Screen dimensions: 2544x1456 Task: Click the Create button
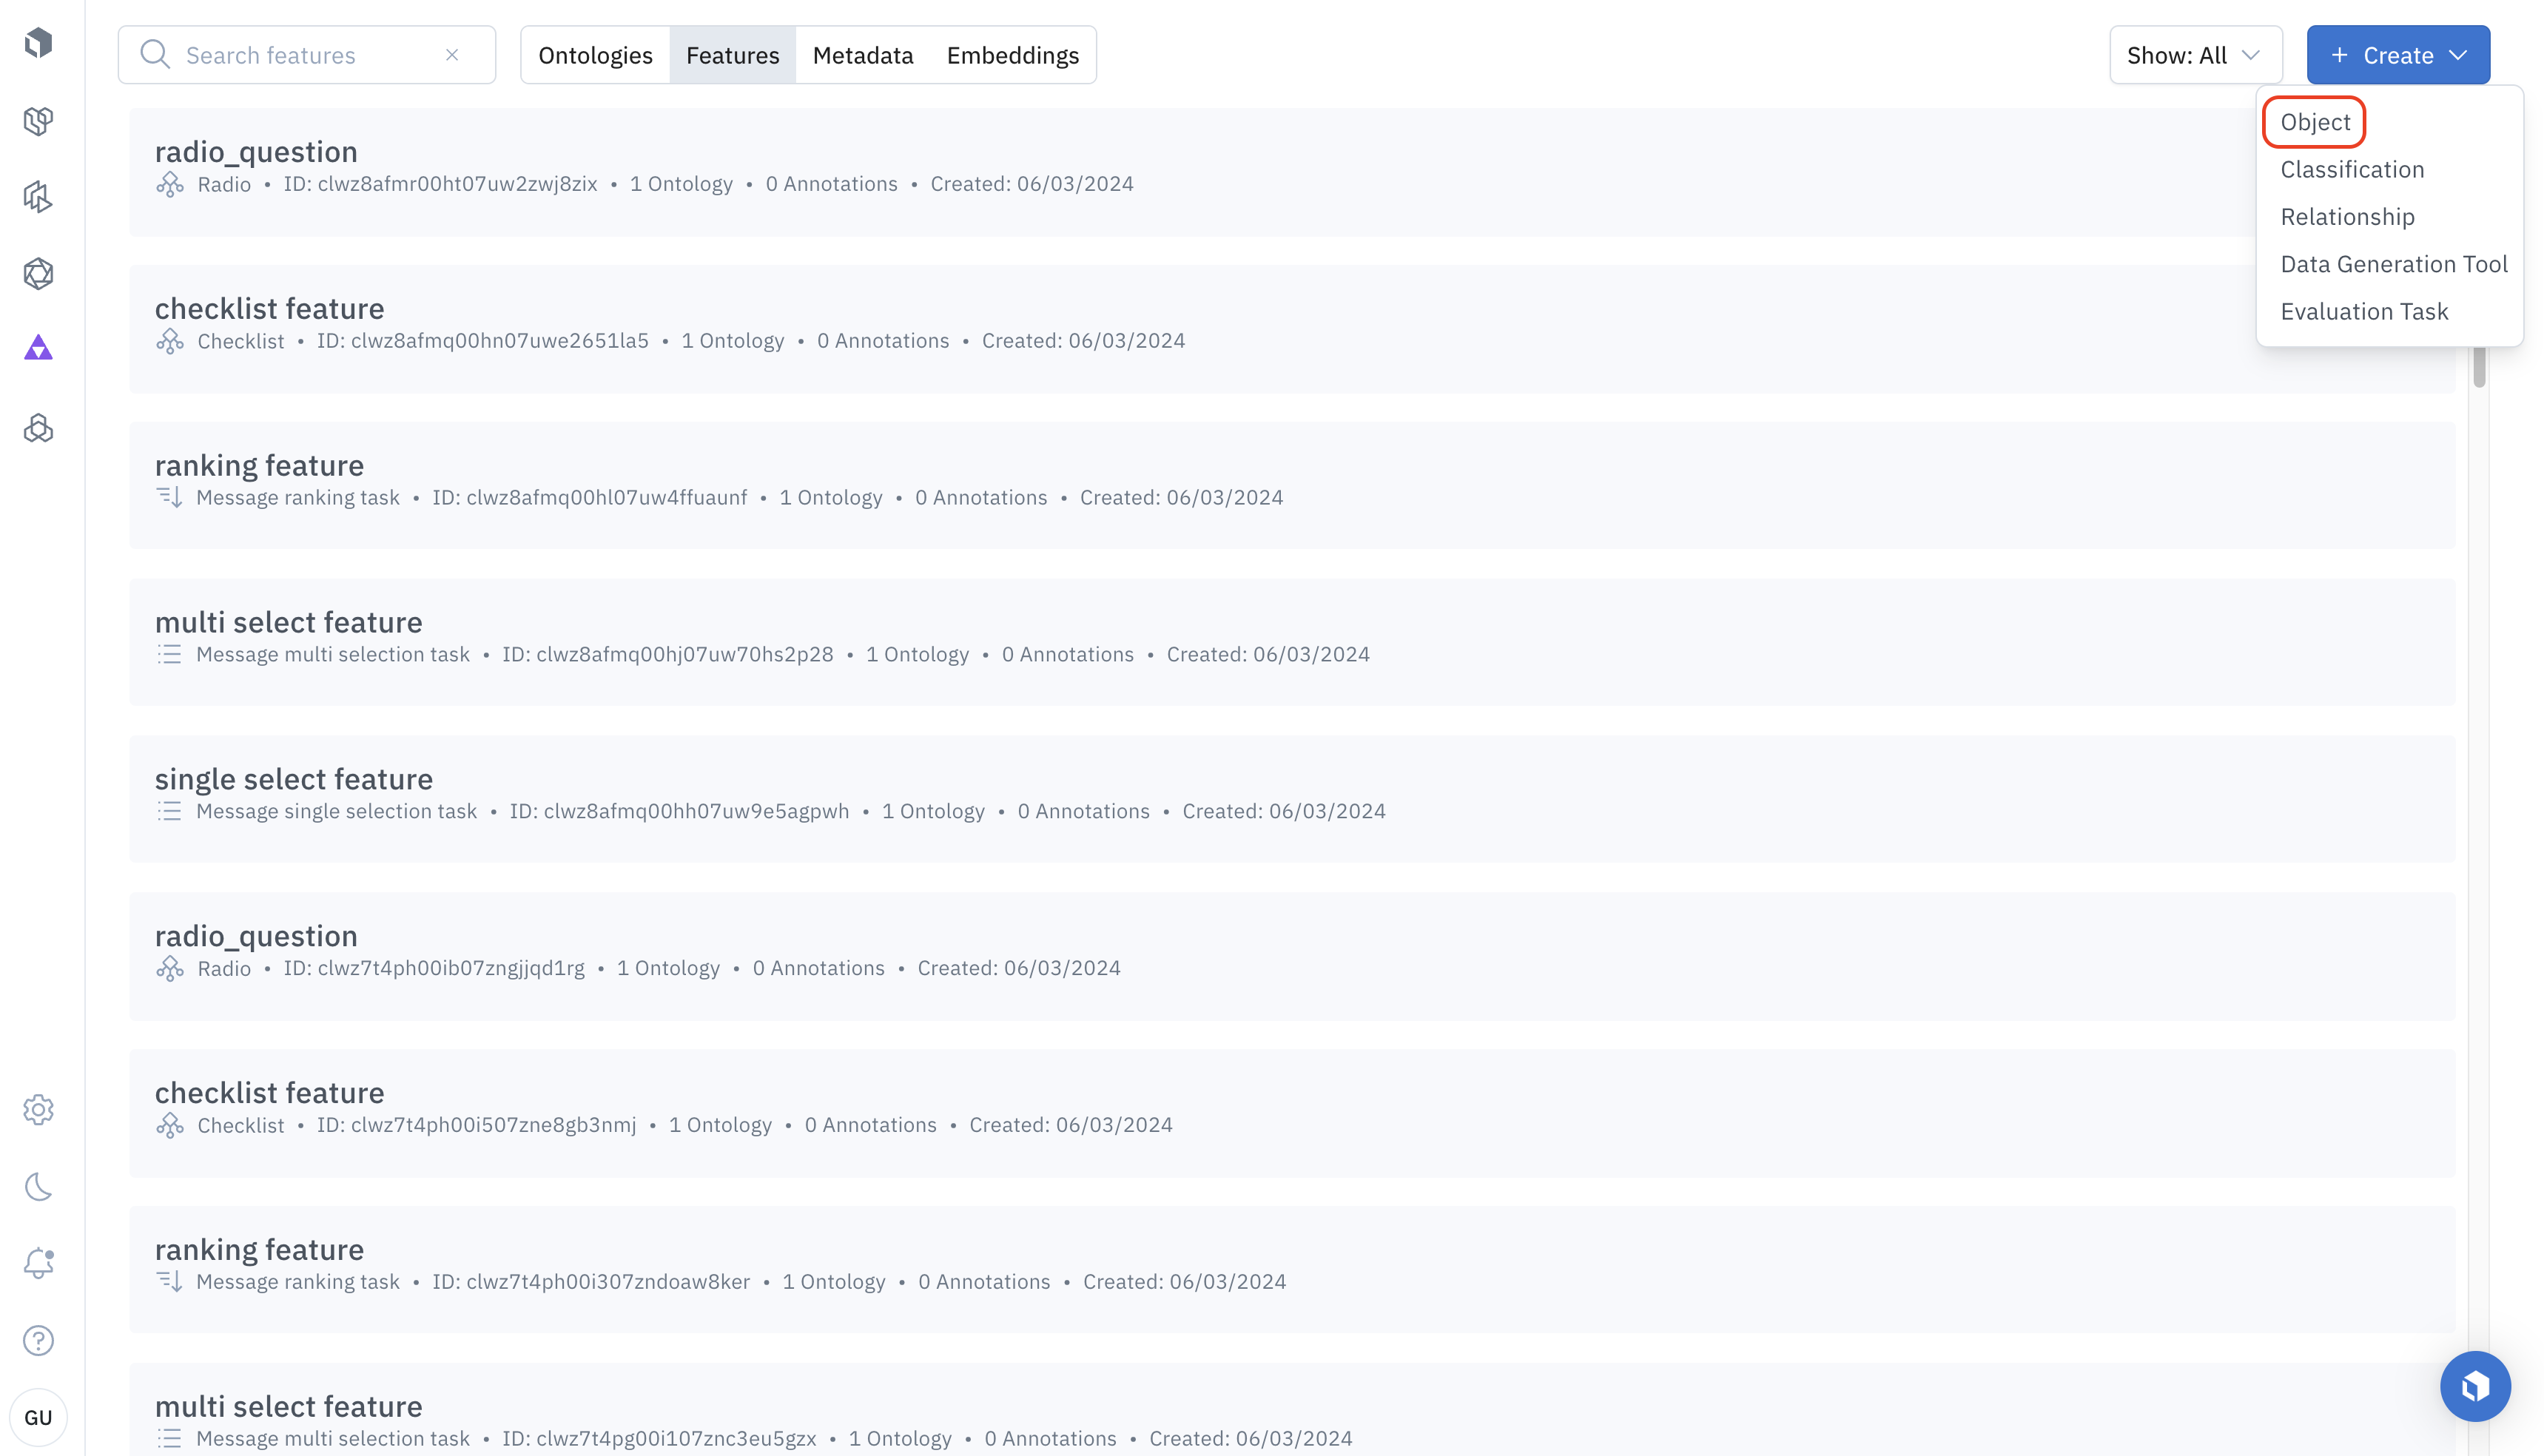click(2398, 55)
